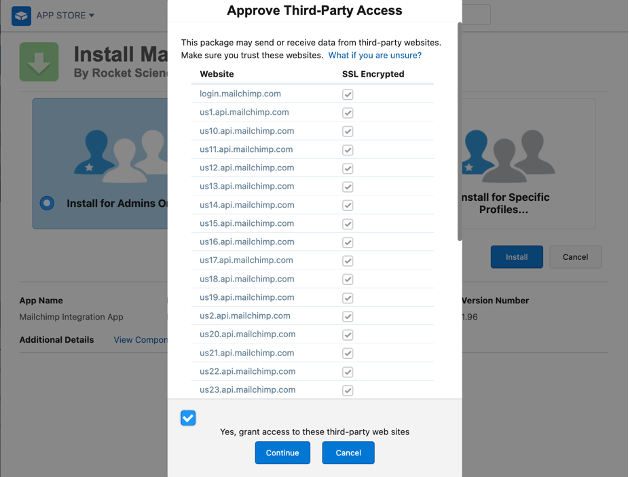Toggle grant access to third-party sites checkbox
Screen dimensions: 629x477
(188, 418)
